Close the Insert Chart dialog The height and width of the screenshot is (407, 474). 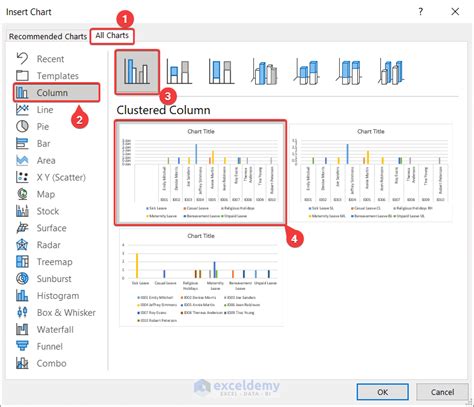pyautogui.click(x=455, y=12)
